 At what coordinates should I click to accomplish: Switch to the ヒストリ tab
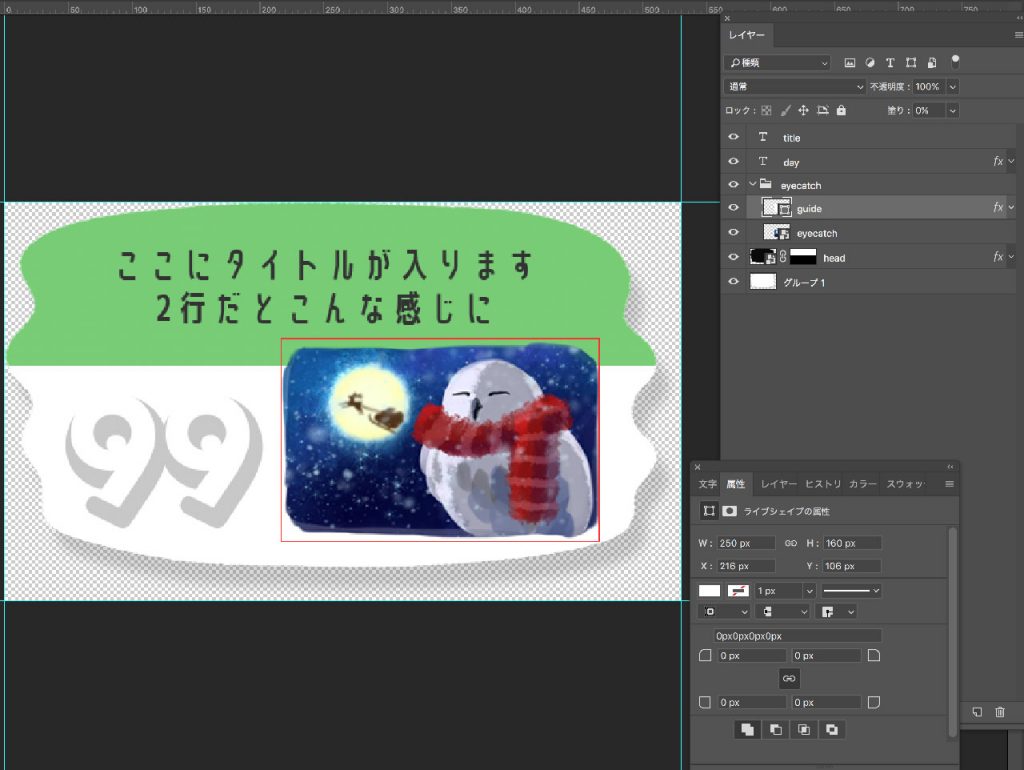(823, 484)
